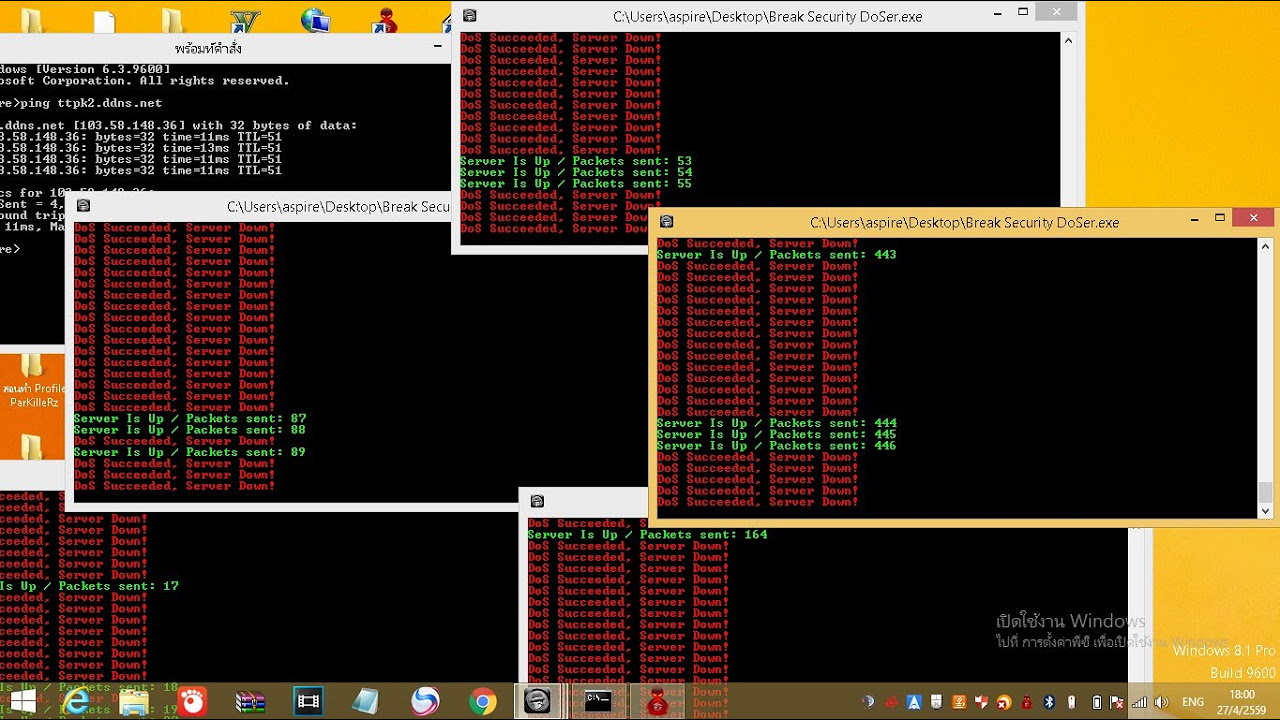The width and height of the screenshot is (1280, 720).
Task: Minimize the Thai-titled Command Prompt window
Action: (438, 46)
